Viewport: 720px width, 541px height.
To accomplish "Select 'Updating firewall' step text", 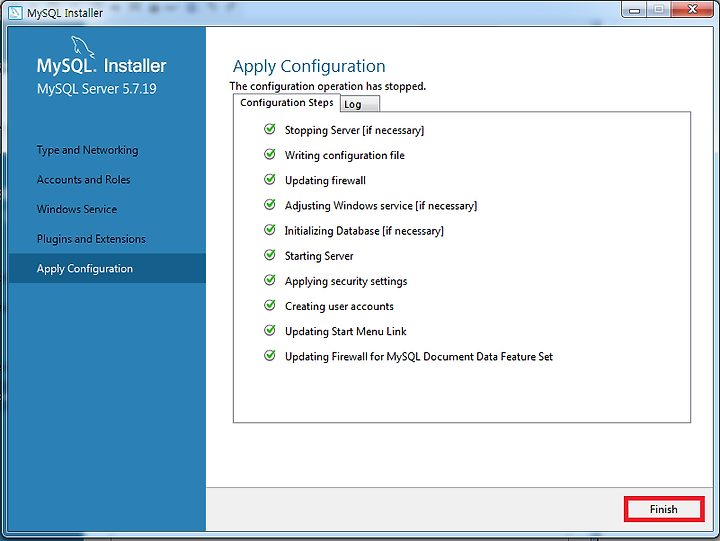I will click(x=325, y=180).
